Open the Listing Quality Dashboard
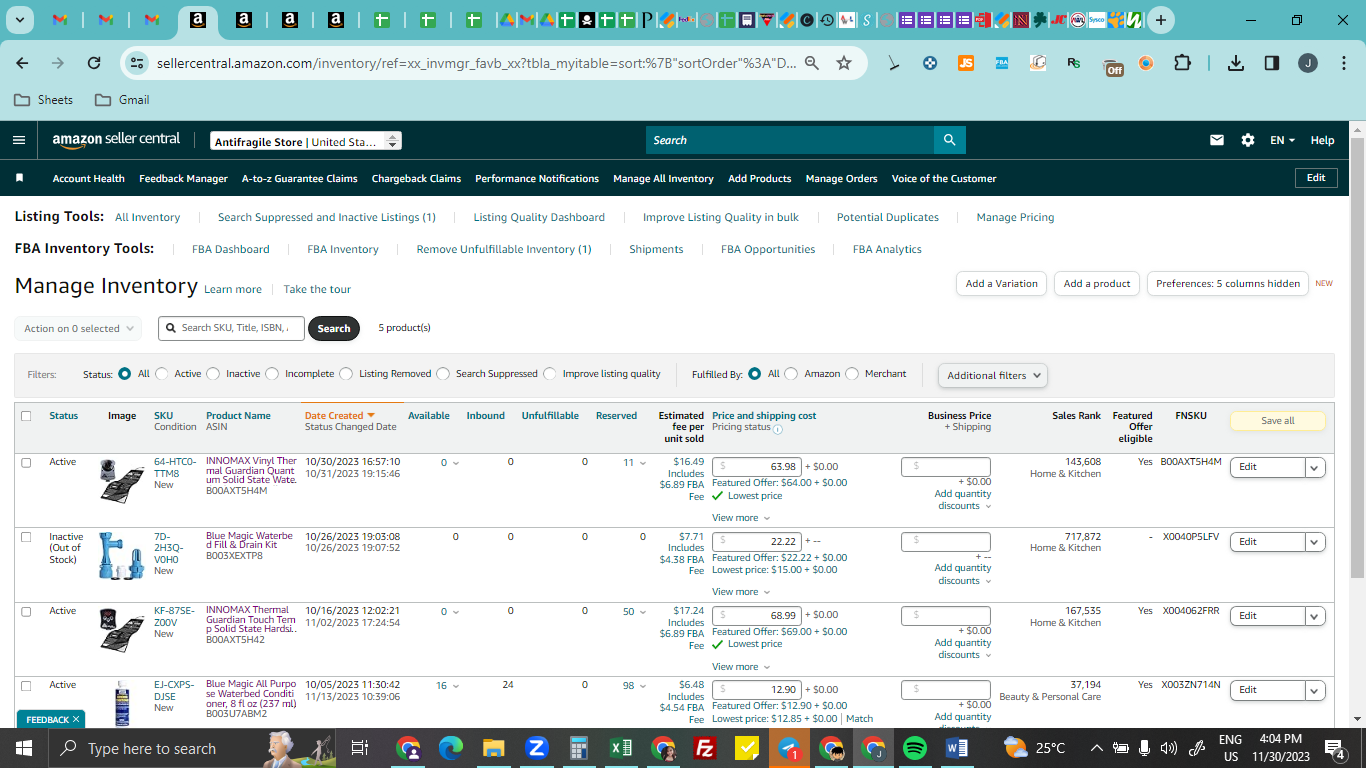The image size is (1366, 768). [x=539, y=217]
